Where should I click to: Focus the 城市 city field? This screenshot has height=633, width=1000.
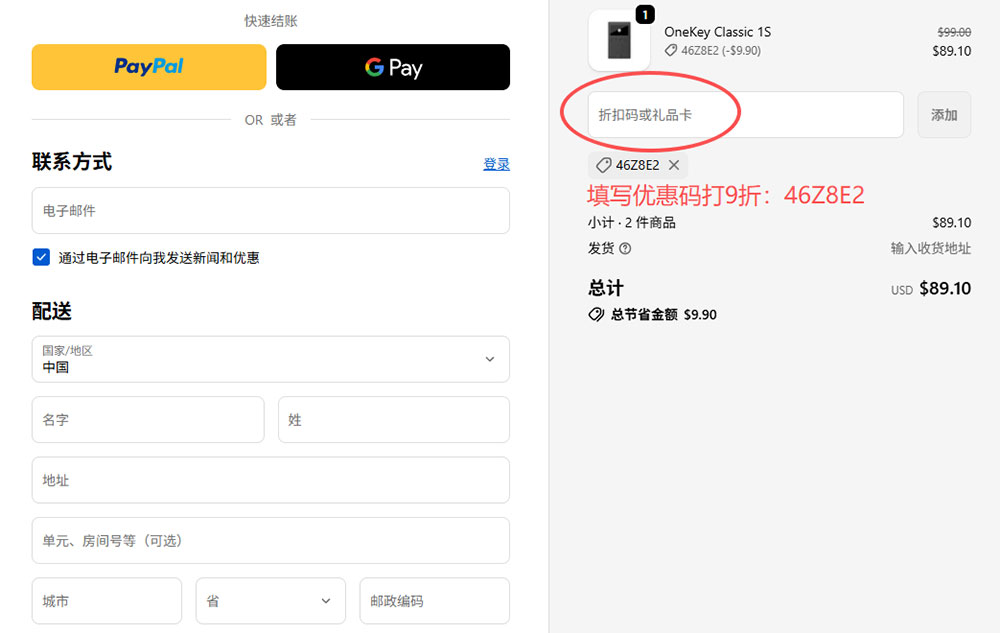[x=107, y=600]
